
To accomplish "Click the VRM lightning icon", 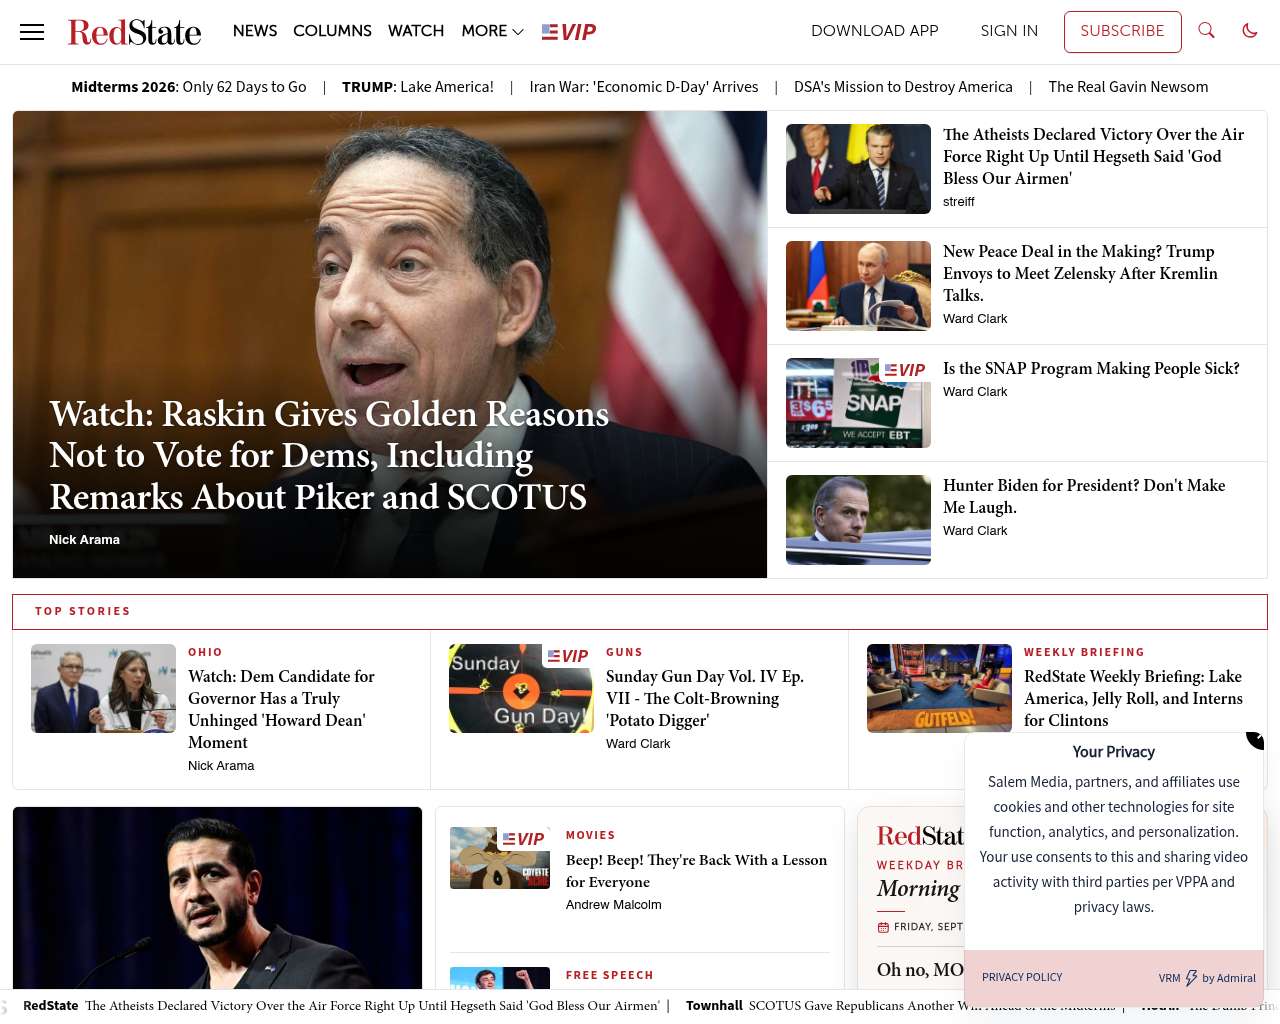I will click(1191, 978).
